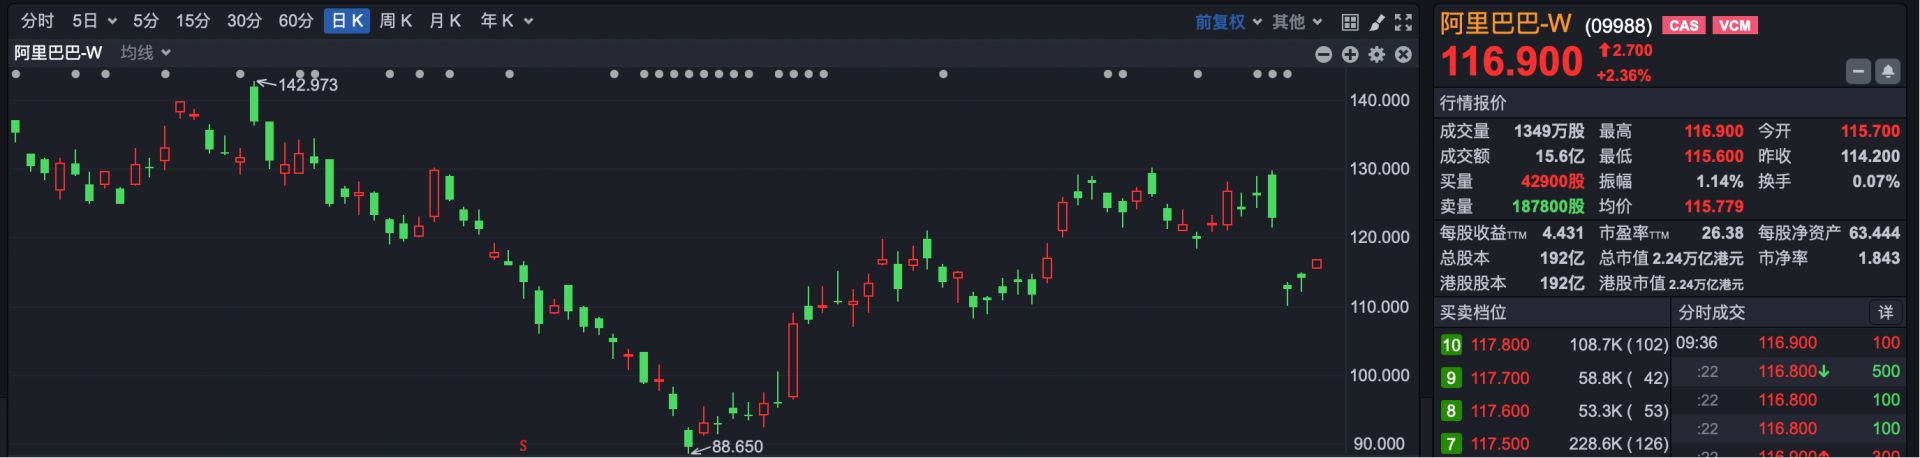
Task: Click the 买量 value 42900股
Action: coord(1552,181)
